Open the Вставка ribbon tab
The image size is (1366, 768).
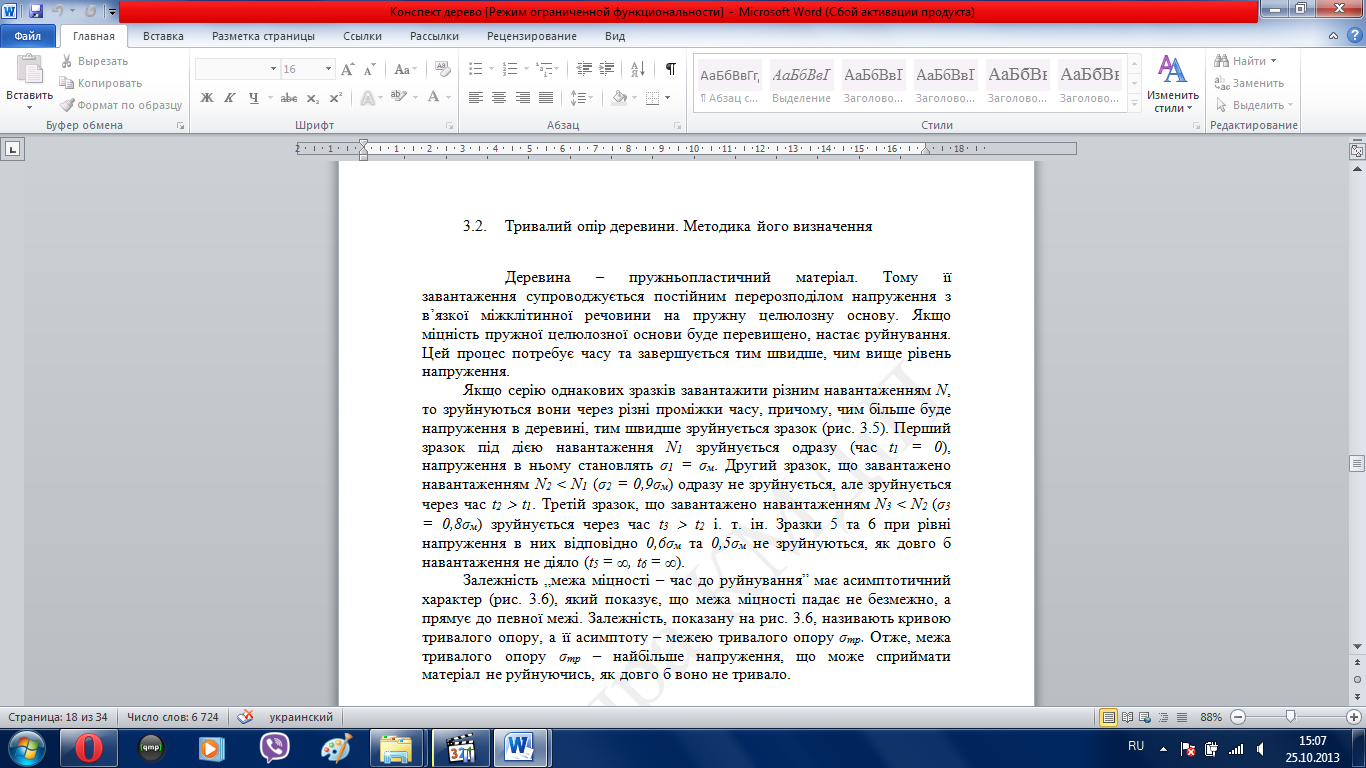[x=163, y=36]
